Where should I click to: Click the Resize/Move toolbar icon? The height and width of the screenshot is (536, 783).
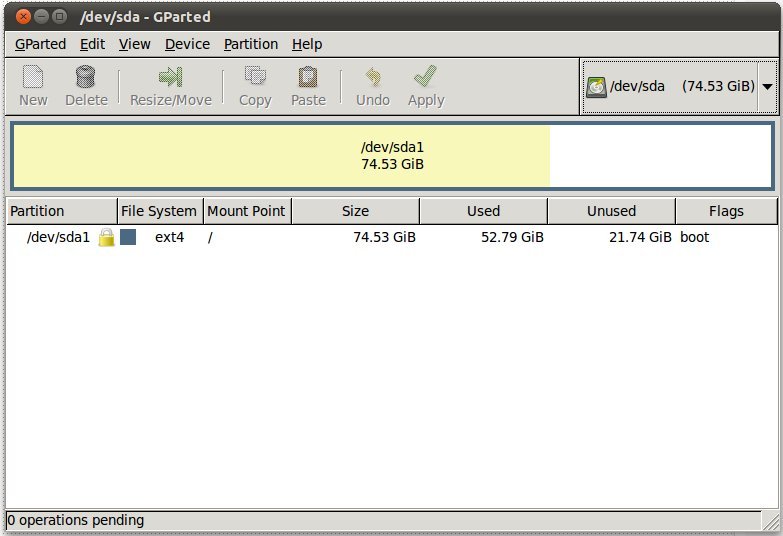point(171,77)
